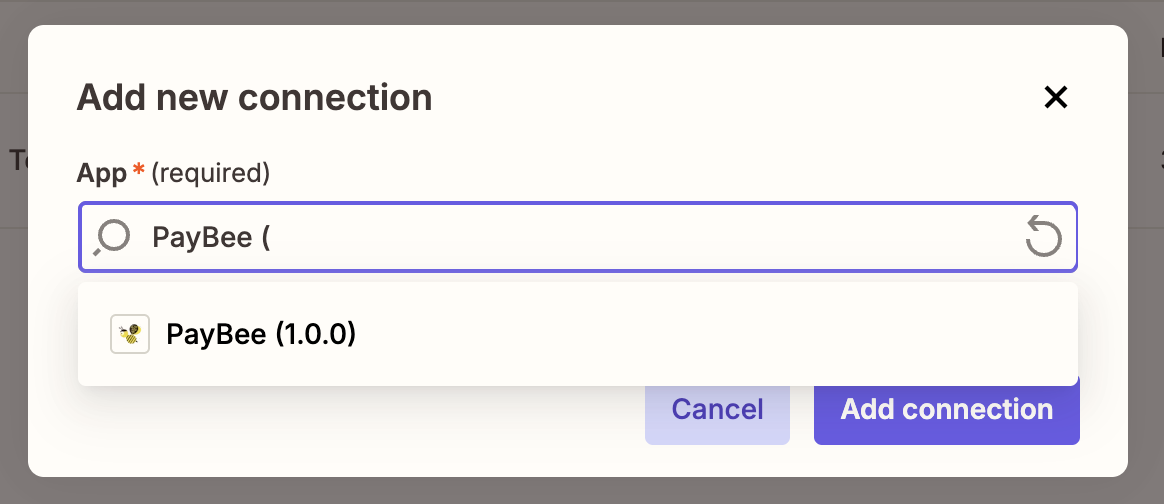
Task: Click the dropdown panel's bottom padding
Action: click(578, 377)
